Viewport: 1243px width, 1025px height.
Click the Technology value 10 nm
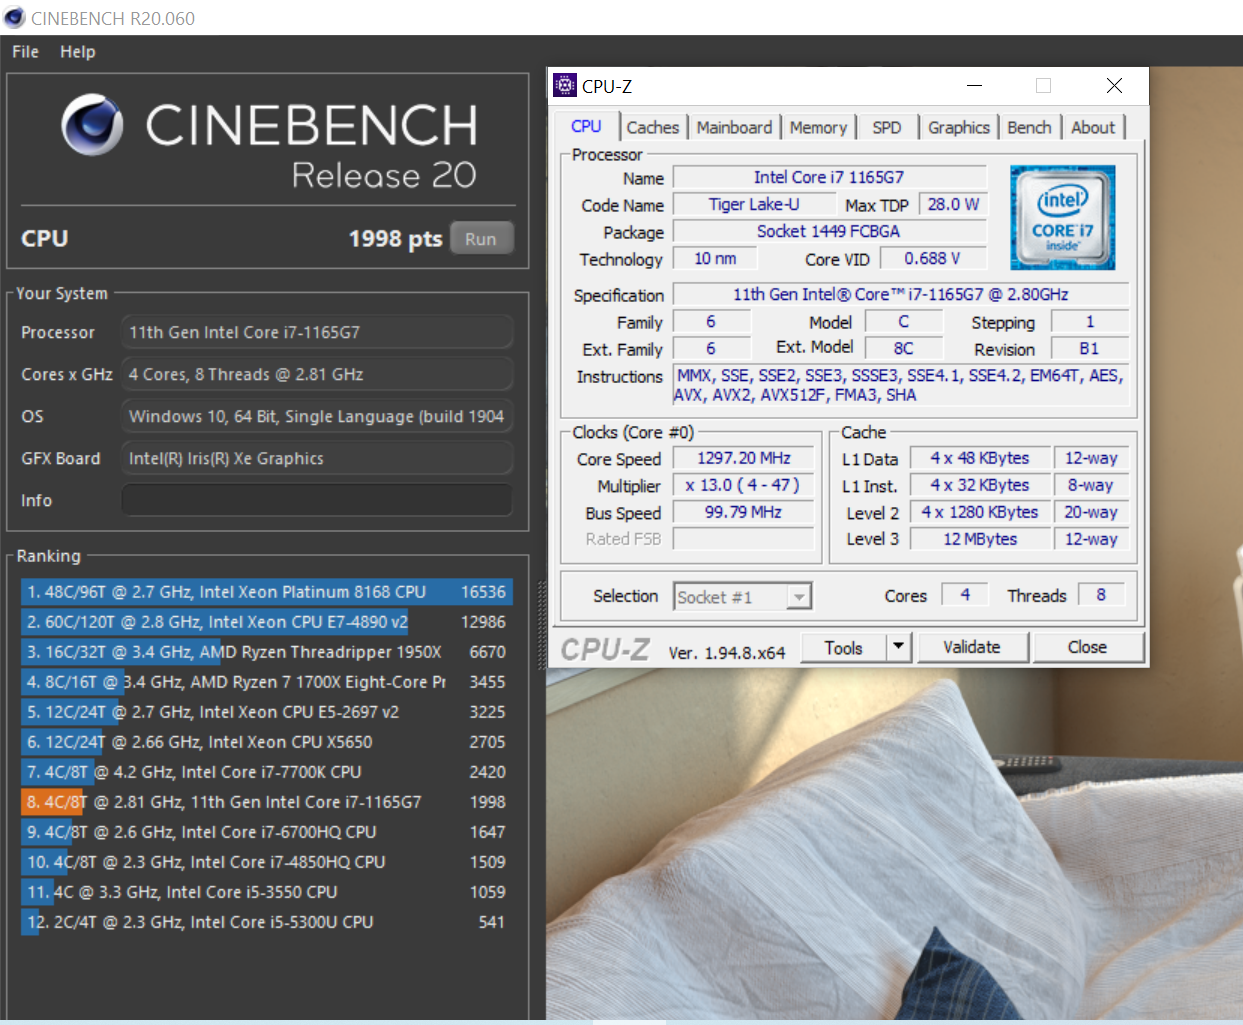pyautogui.click(x=715, y=259)
